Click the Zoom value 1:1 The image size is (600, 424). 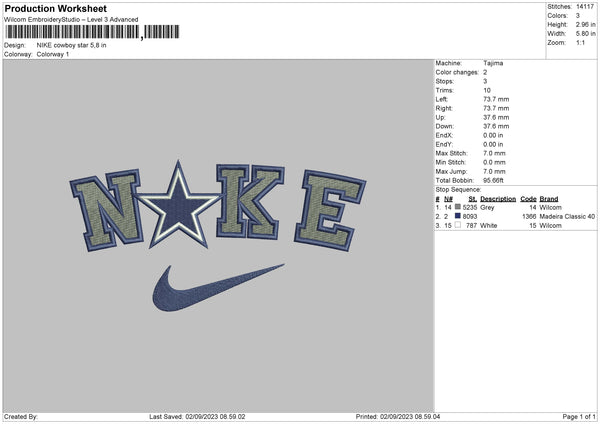click(580, 43)
